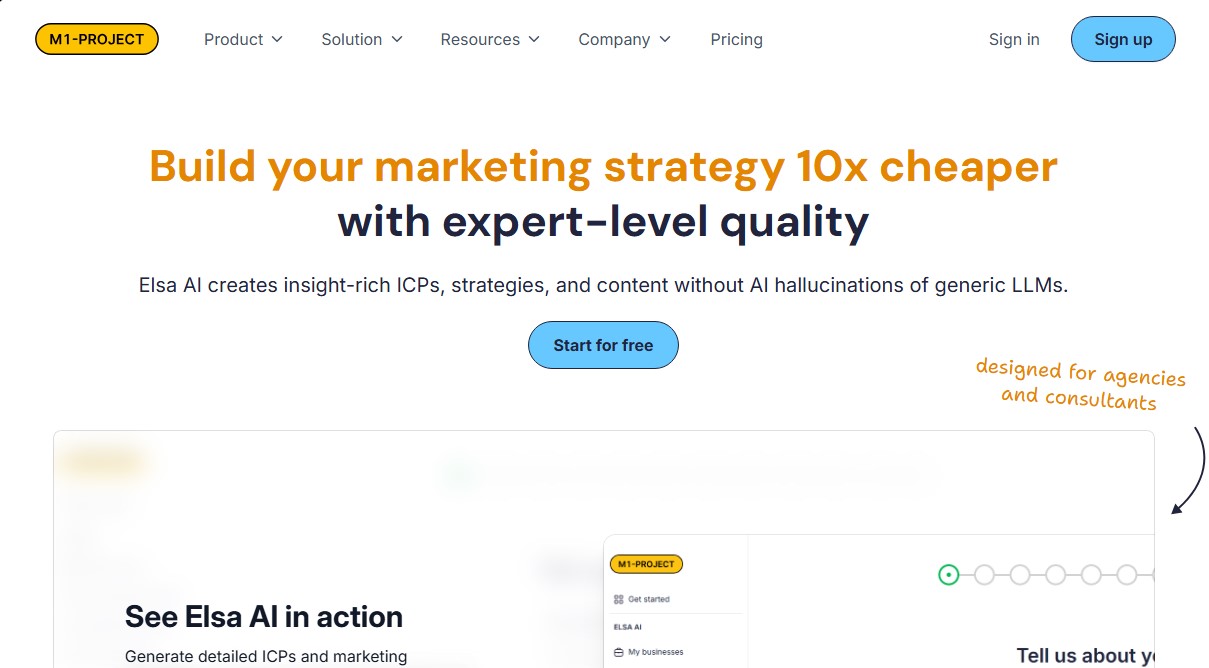Open the Resources dropdown menu
The height and width of the screenshot is (668, 1209).
point(490,39)
